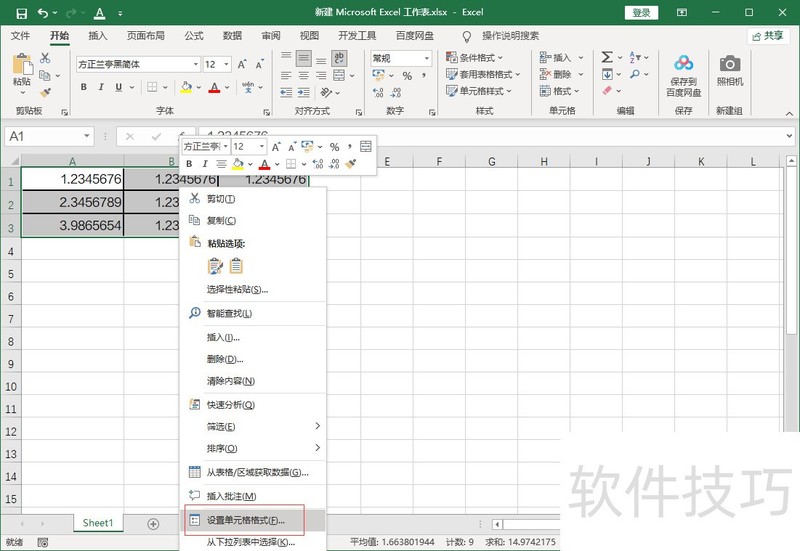Click 条件格式 button
The width and height of the screenshot is (800, 551).
474,58
